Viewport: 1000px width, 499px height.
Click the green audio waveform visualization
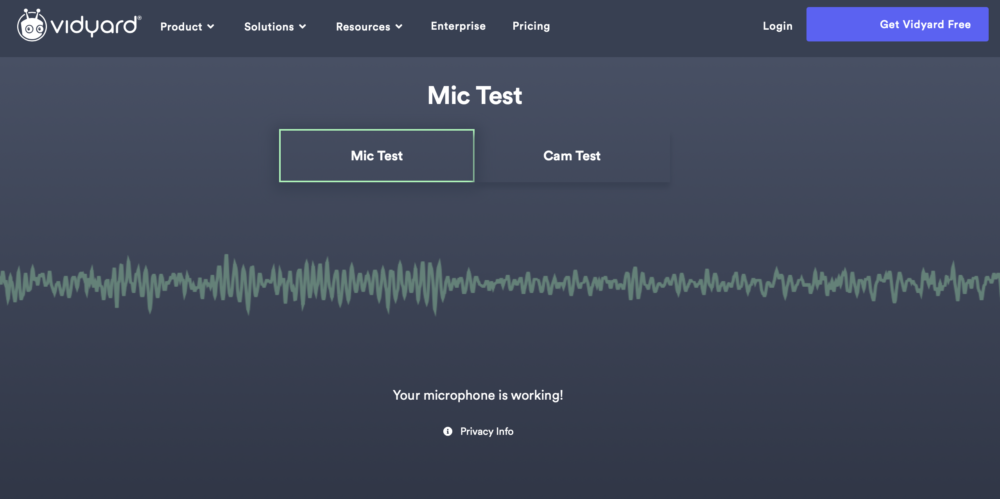(500, 284)
